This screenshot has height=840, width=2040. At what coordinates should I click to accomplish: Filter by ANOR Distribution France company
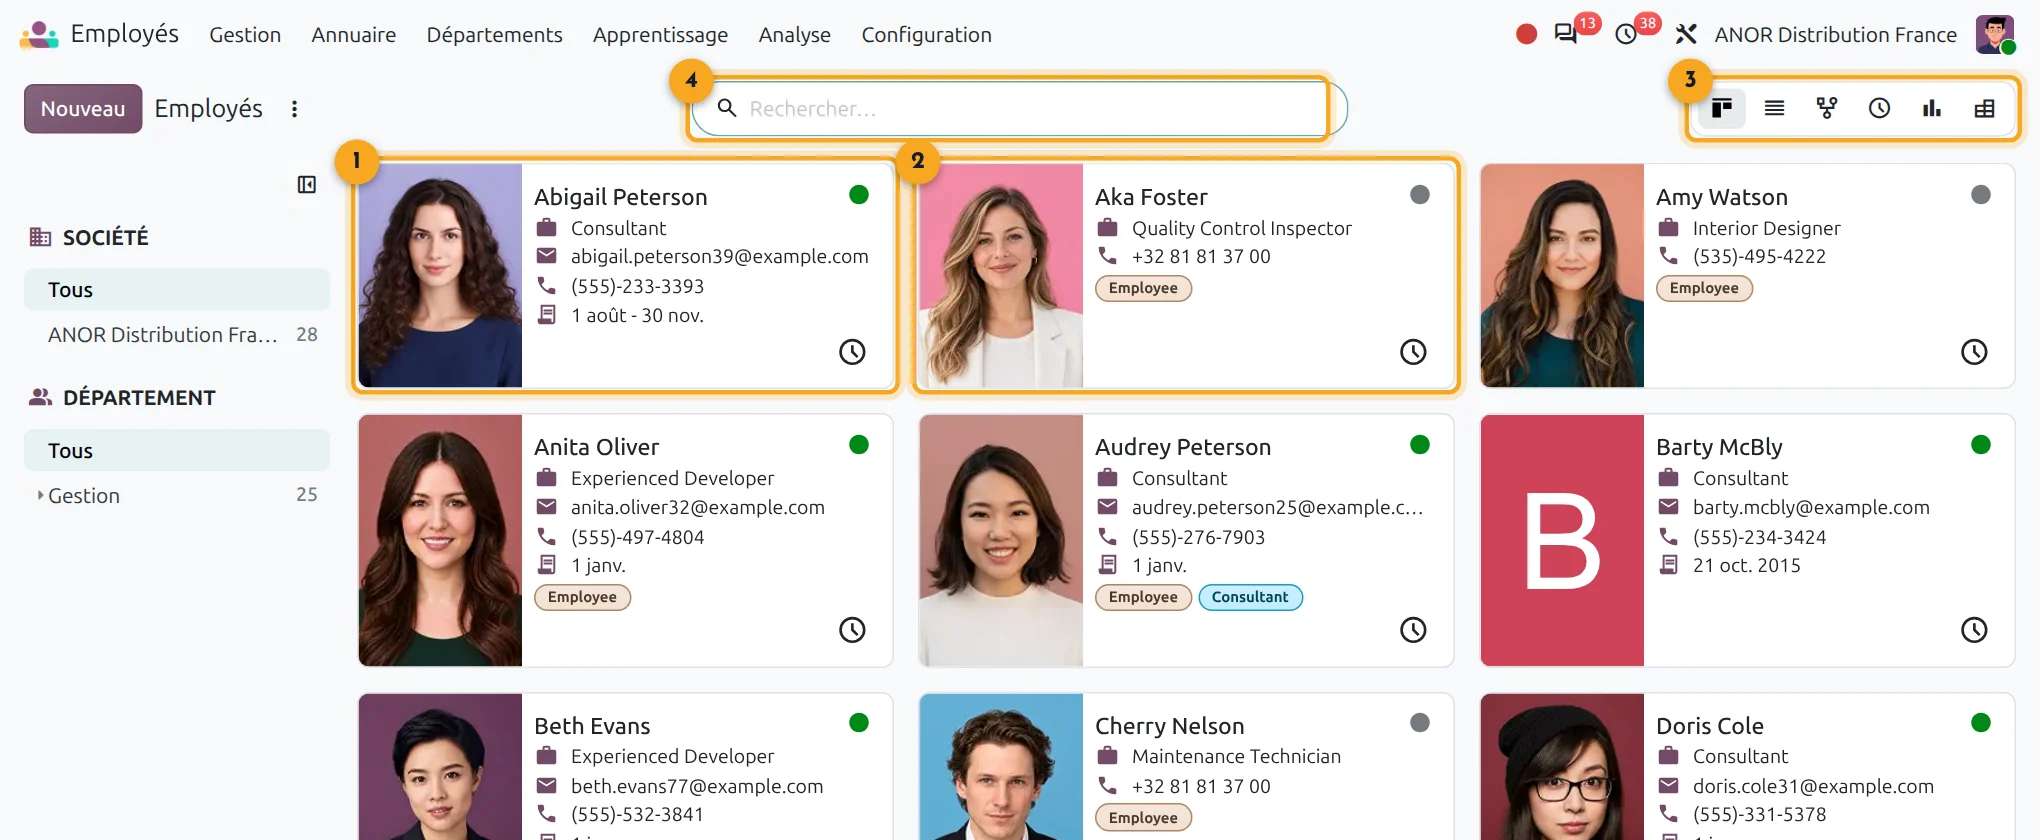tap(177, 335)
